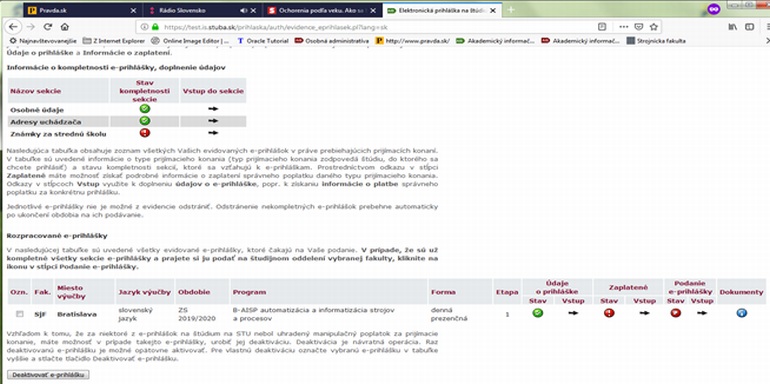
Task: Open the Osobná administratíva bookmark
Action: pyautogui.click(x=332, y=41)
